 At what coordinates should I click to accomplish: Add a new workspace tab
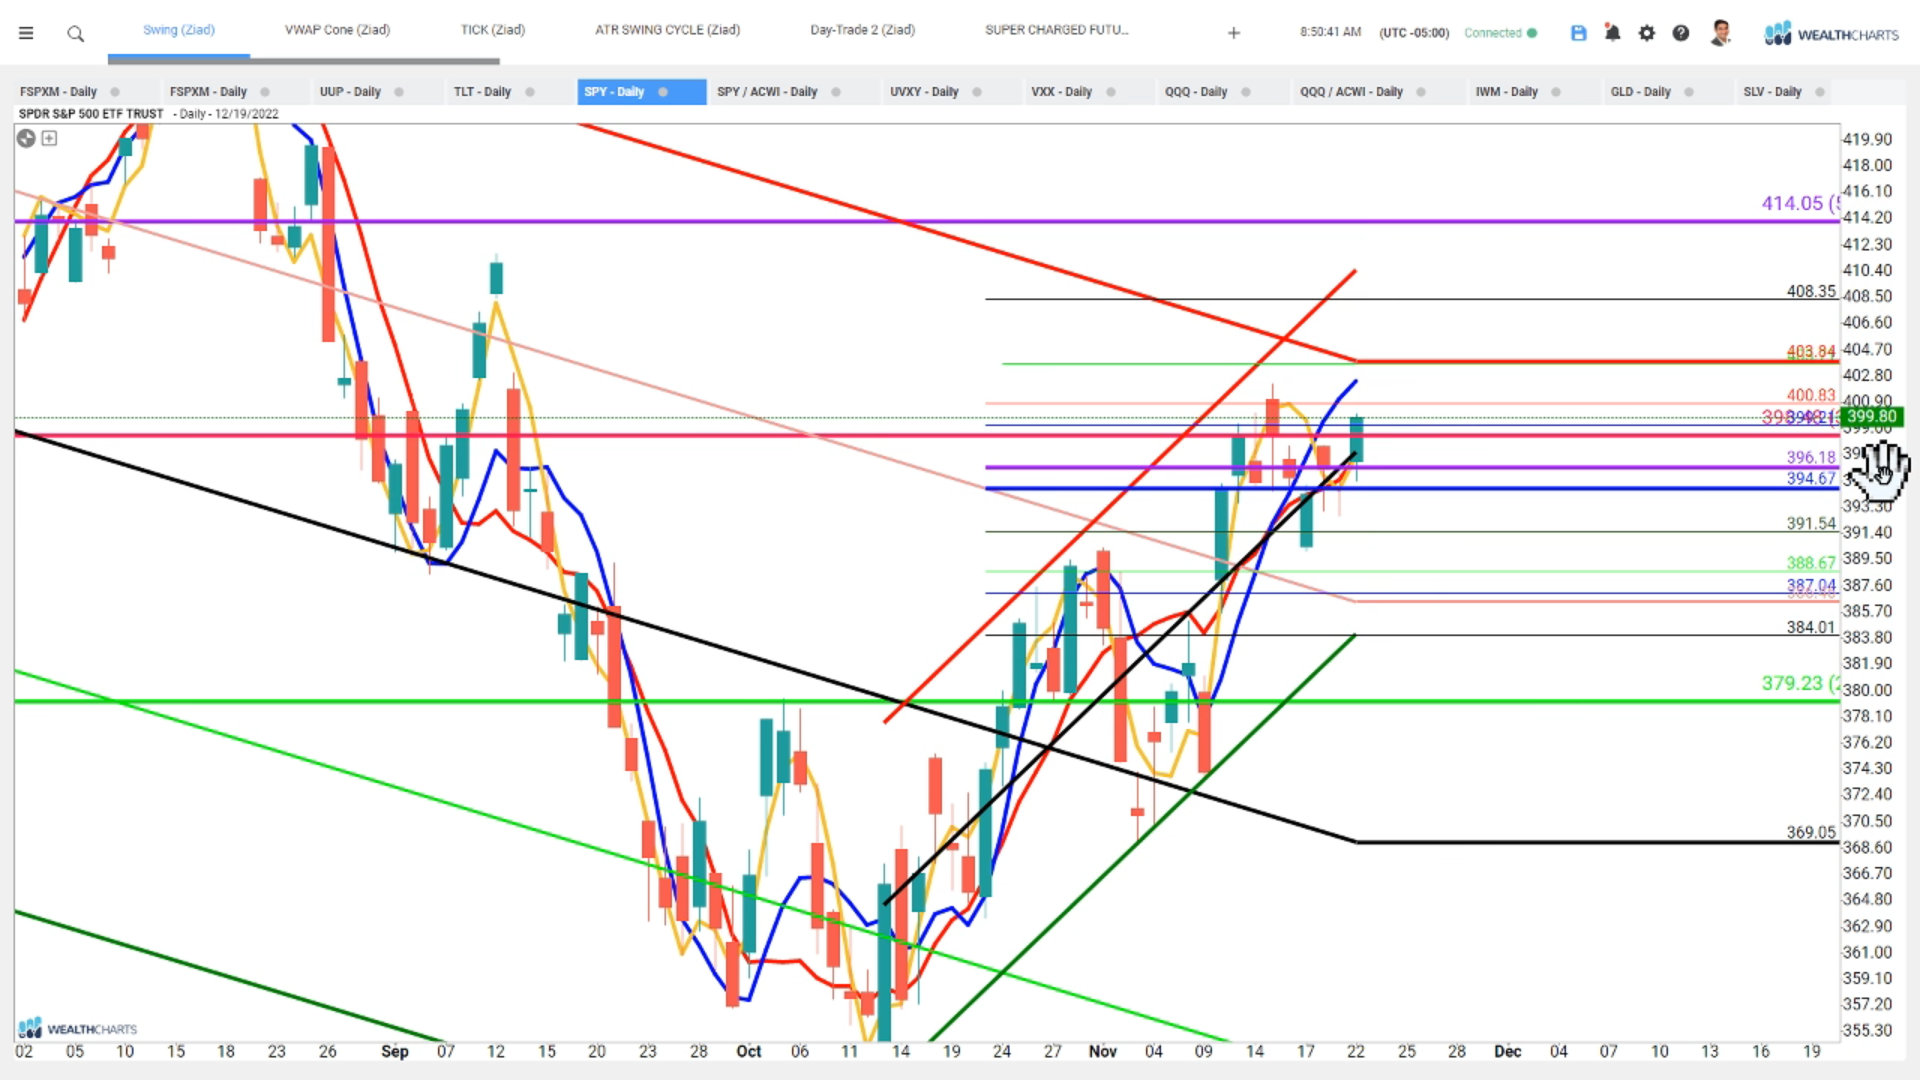click(1234, 33)
